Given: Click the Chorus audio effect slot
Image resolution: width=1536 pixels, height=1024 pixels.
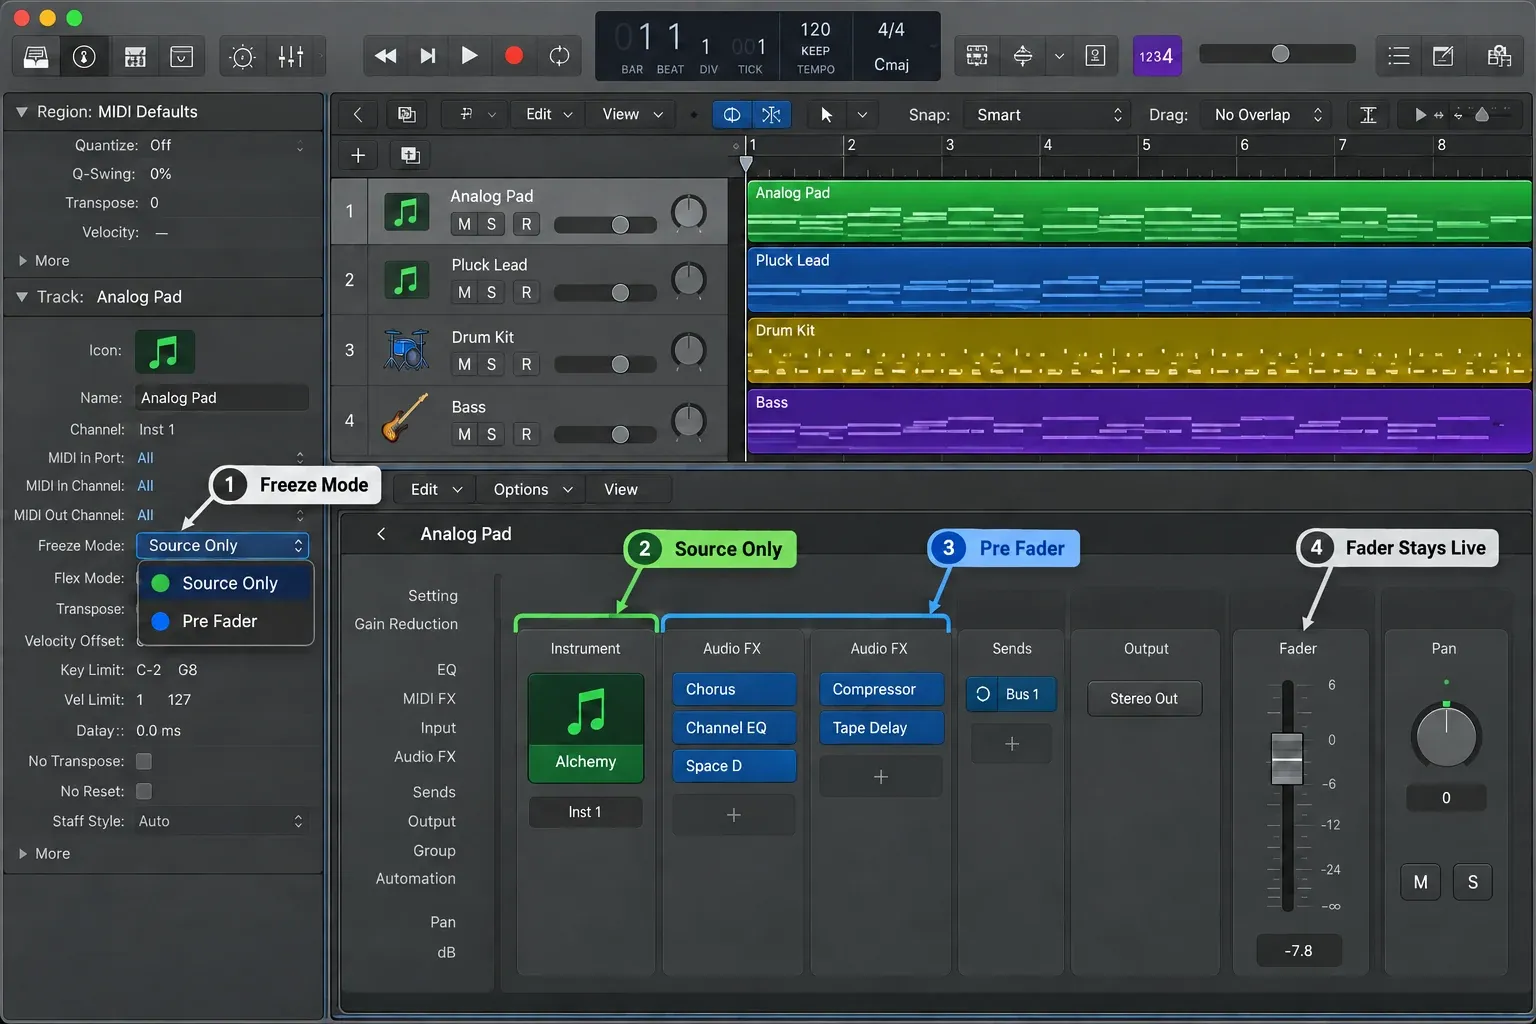Looking at the screenshot, I should [734, 689].
